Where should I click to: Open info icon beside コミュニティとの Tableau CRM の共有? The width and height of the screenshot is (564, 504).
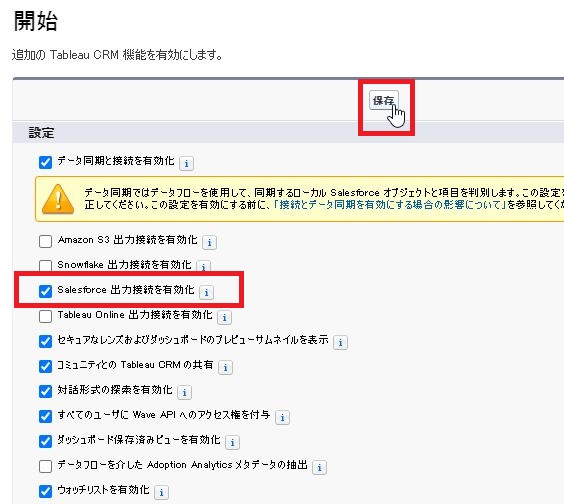[225, 368]
